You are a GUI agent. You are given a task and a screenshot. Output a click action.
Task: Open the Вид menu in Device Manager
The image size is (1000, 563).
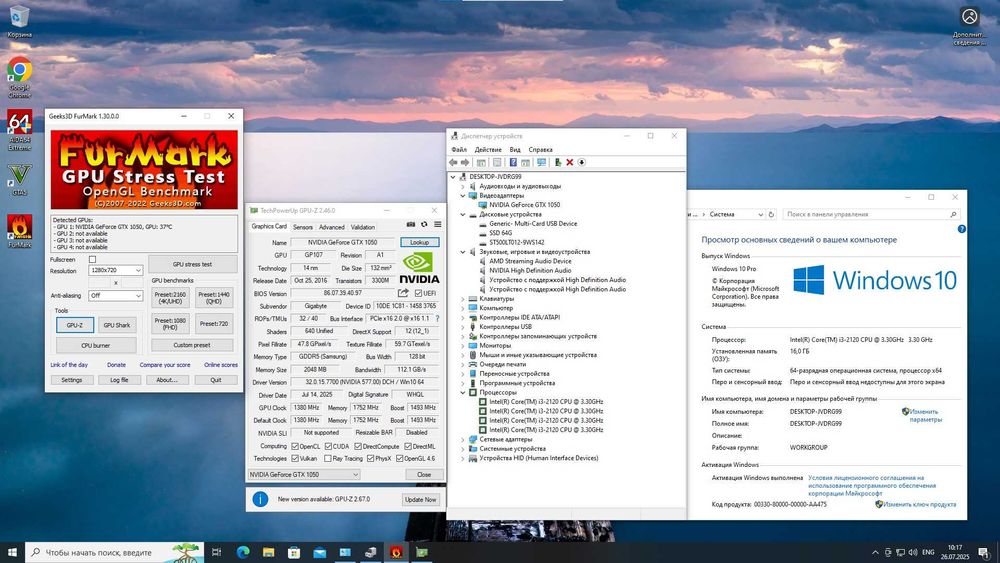click(x=515, y=150)
